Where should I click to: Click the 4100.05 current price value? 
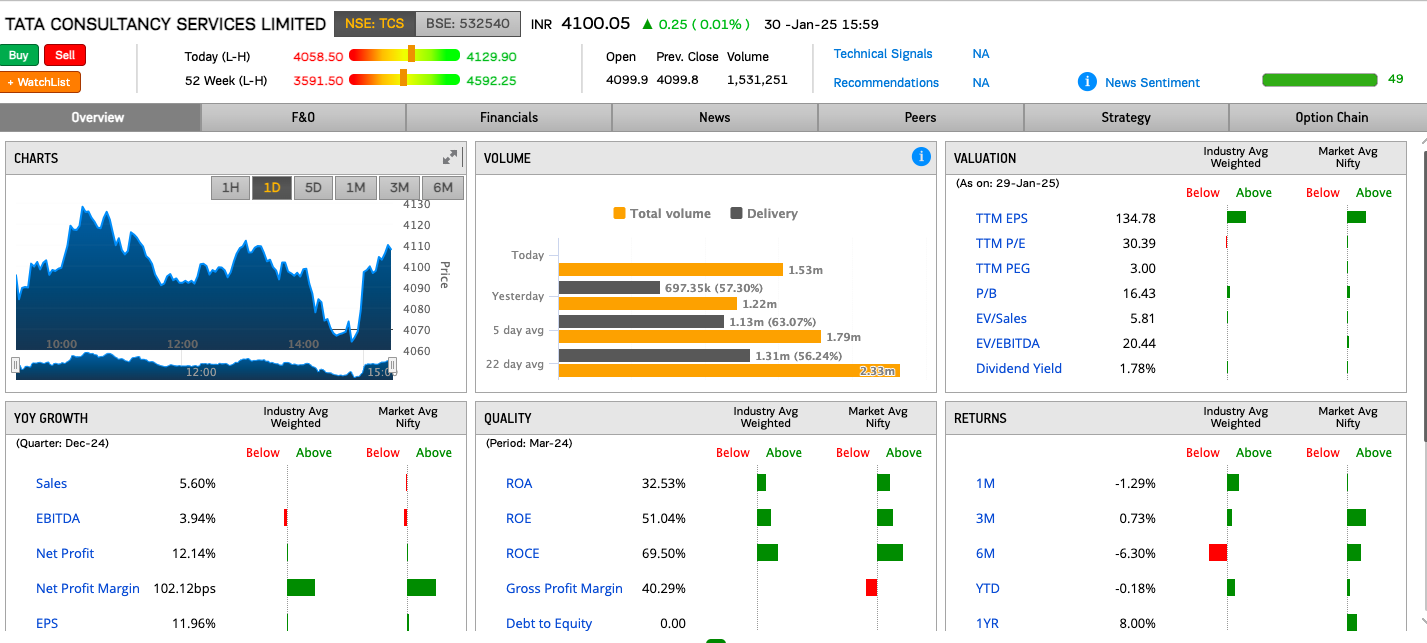[596, 23]
